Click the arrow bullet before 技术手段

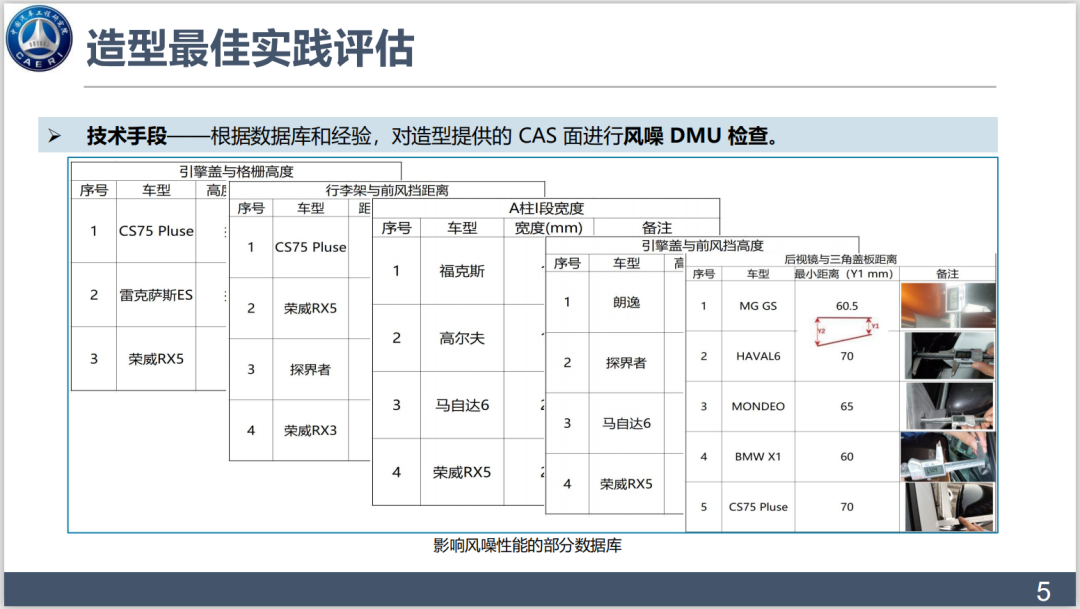[54, 136]
